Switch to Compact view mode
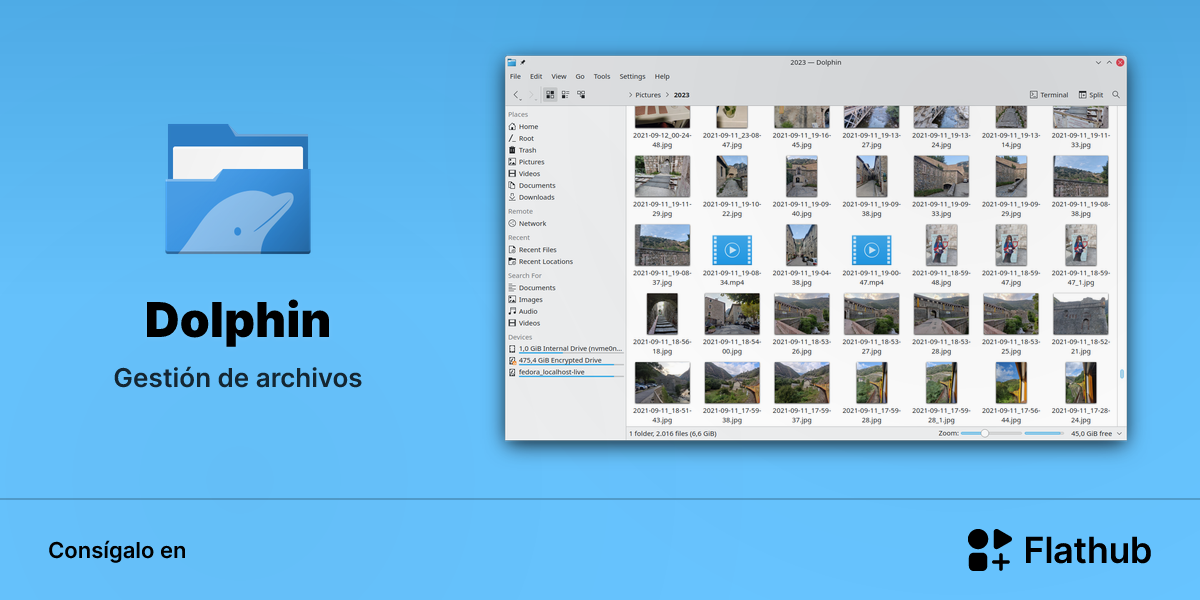The image size is (1200, 600). coord(565,95)
